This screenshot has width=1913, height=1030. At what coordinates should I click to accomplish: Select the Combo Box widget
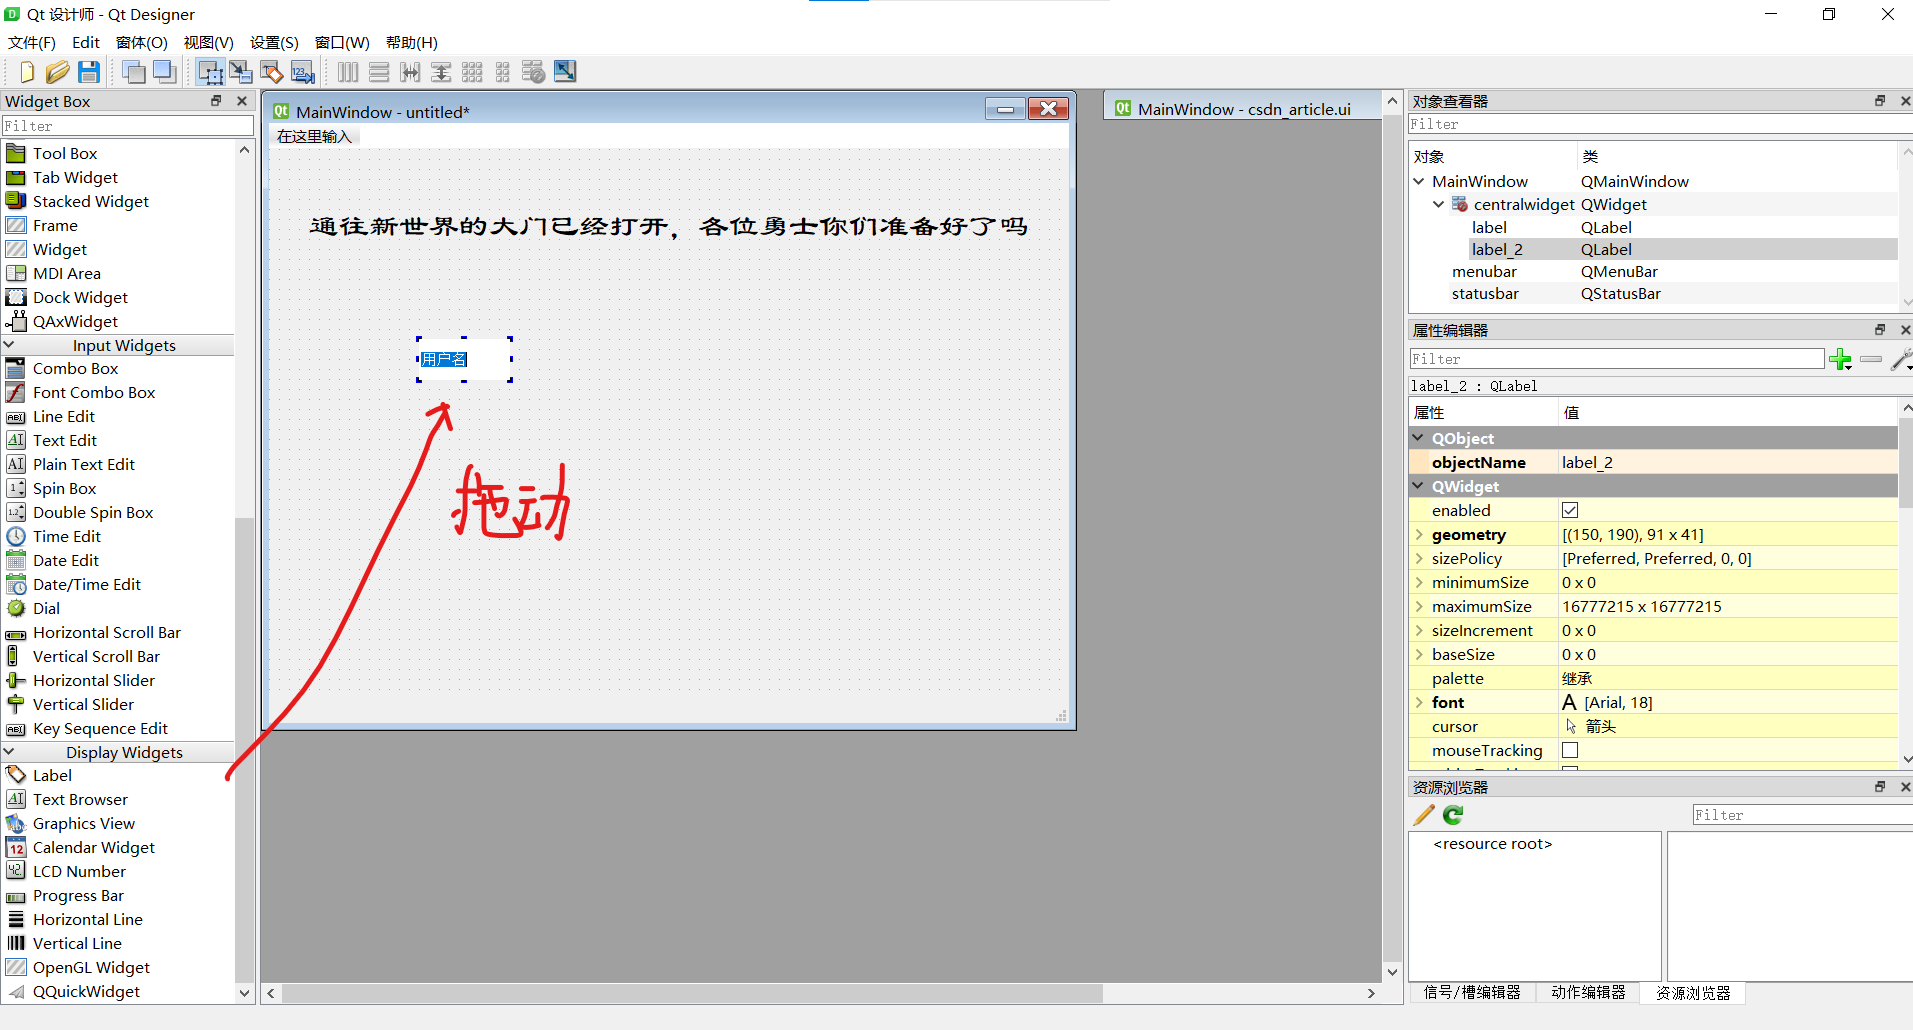pyautogui.click(x=74, y=368)
